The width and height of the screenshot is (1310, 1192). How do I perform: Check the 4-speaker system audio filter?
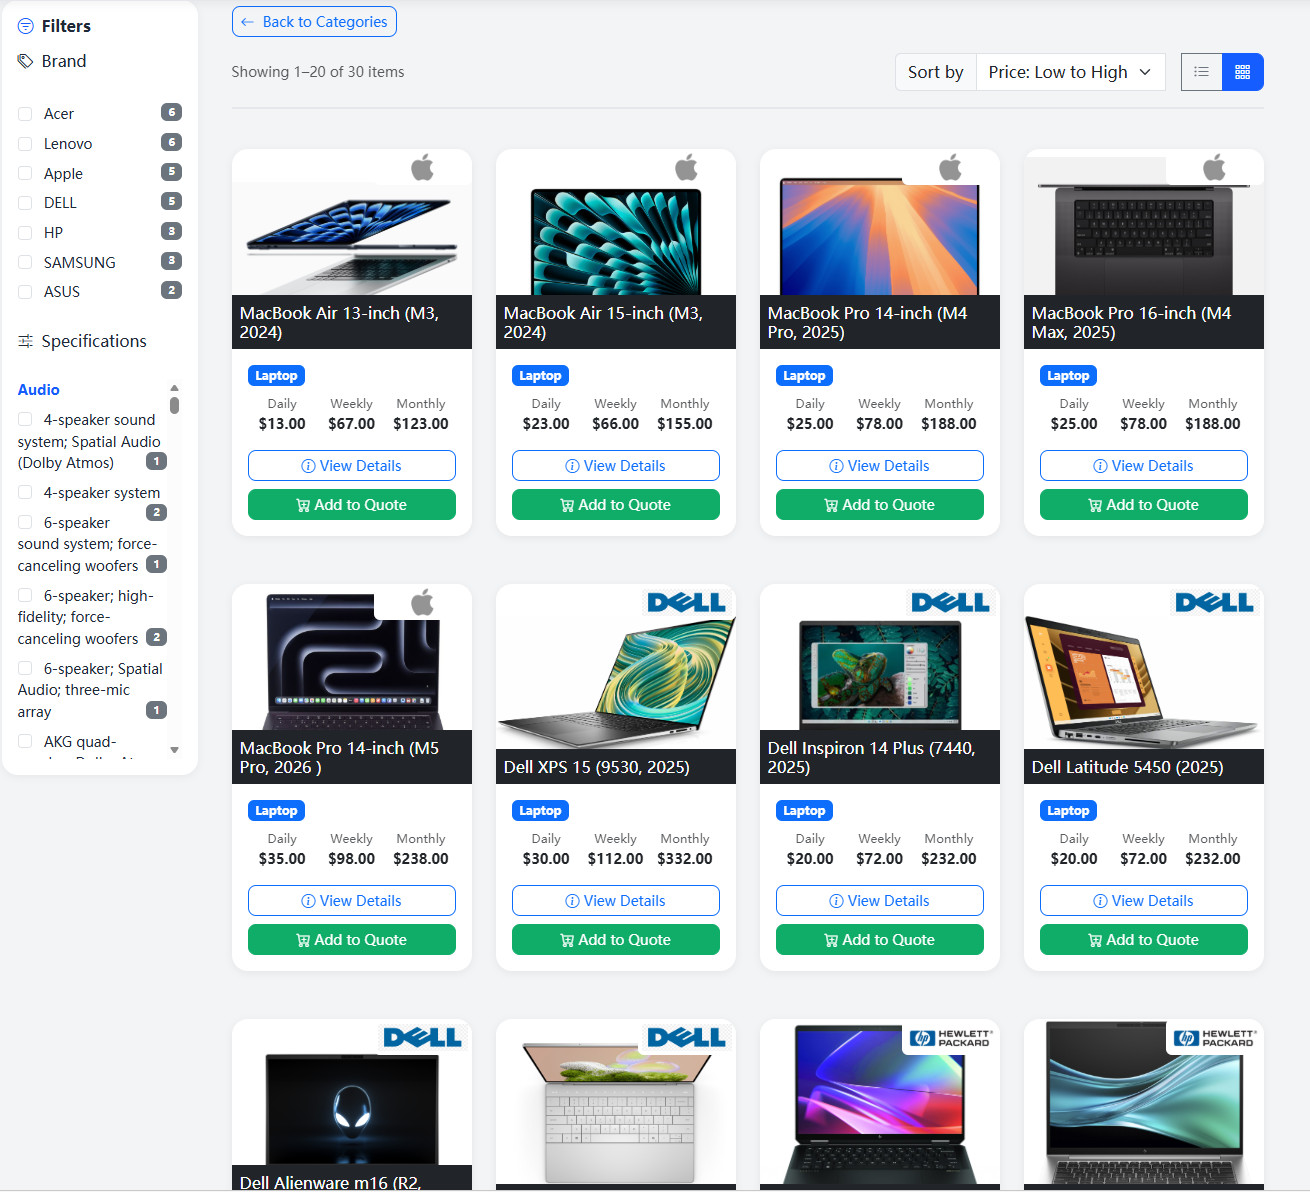pyautogui.click(x=25, y=492)
